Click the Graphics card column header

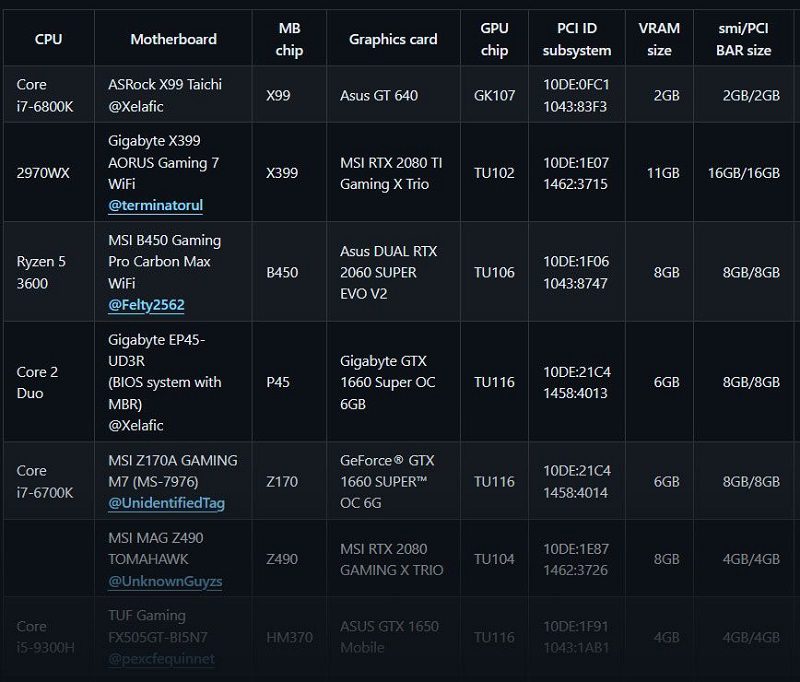point(393,39)
